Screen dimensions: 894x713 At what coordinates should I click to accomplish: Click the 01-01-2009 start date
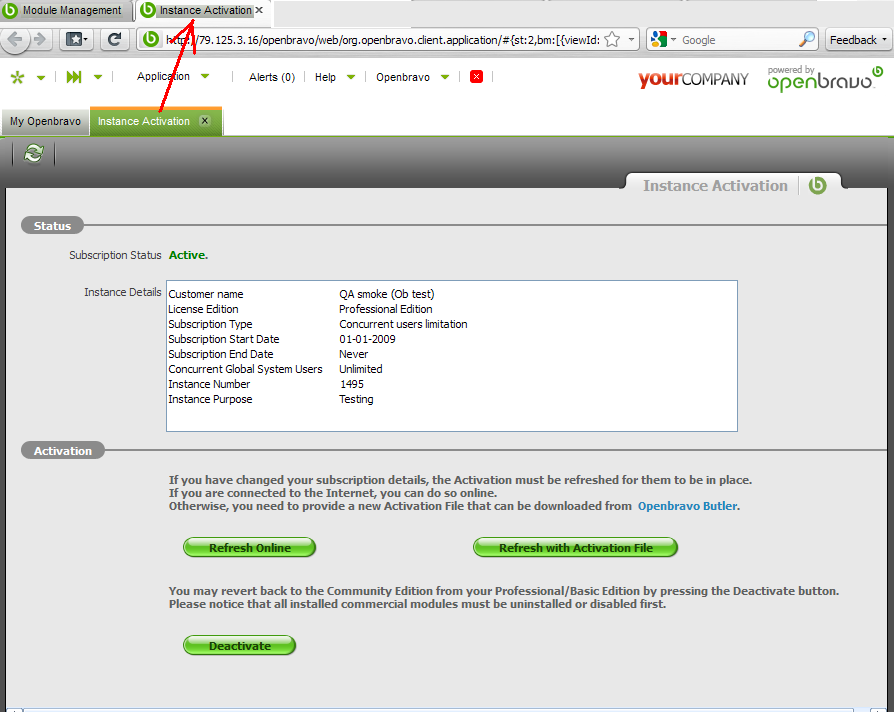click(367, 339)
